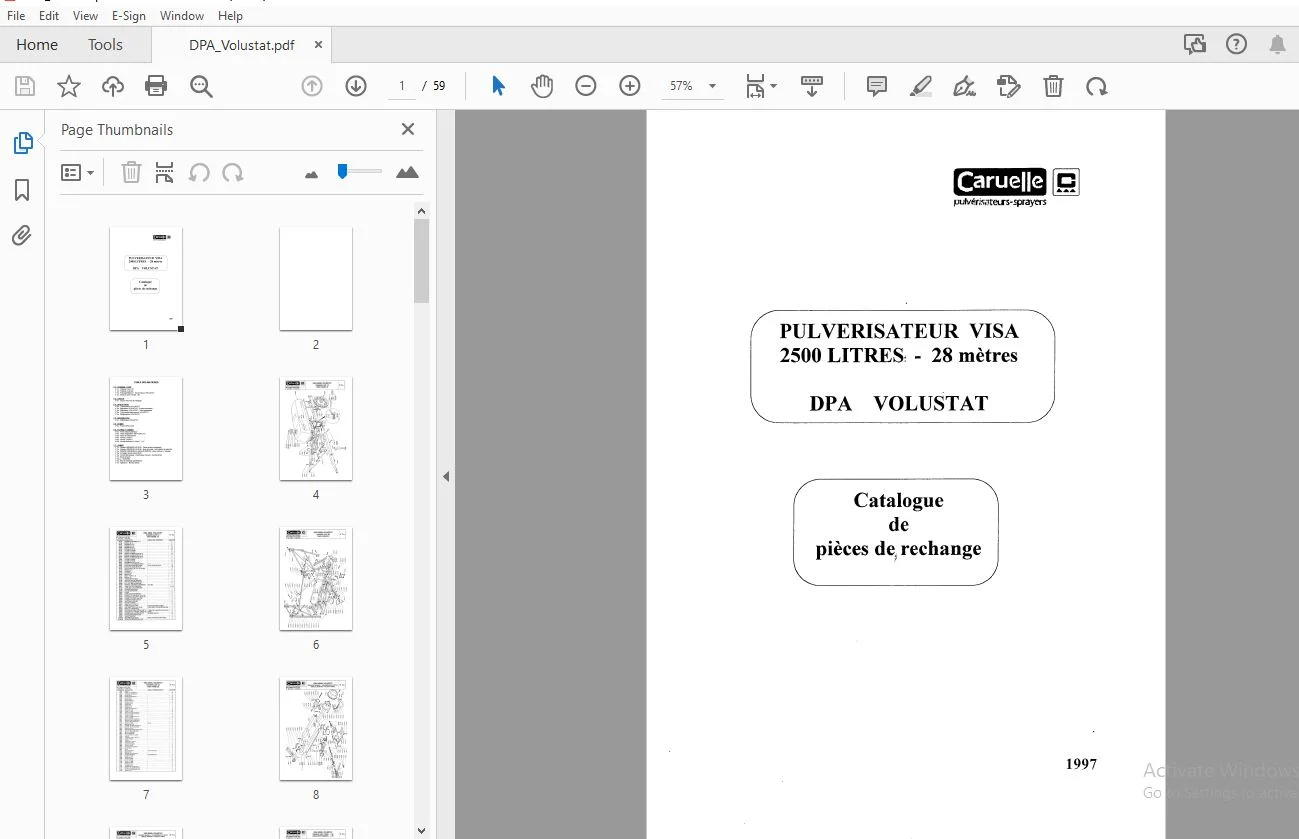
Task: Zoom in with the plus circle
Action: point(630,86)
